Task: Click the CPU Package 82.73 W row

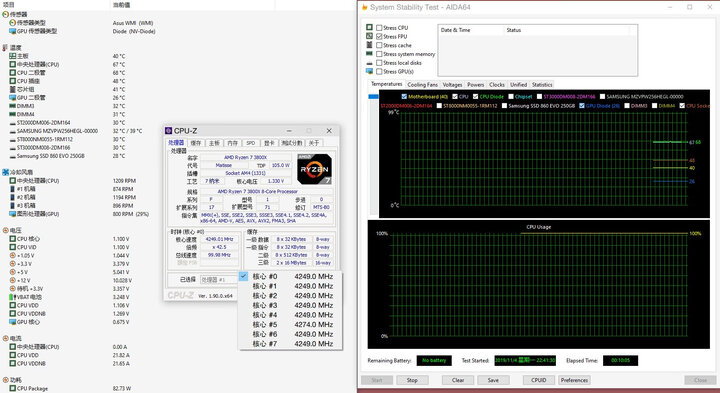Action: (69, 388)
